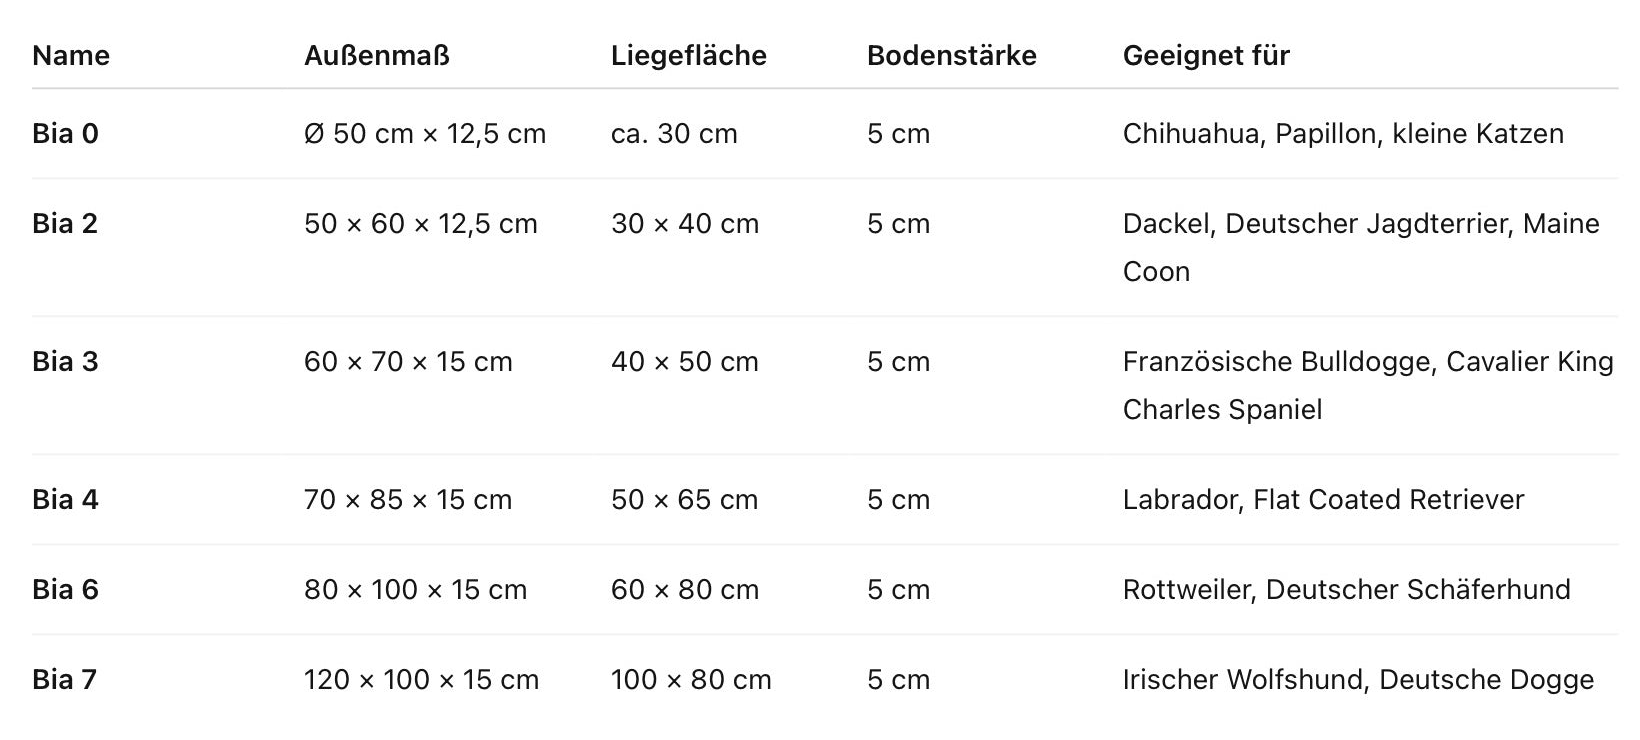The image size is (1640, 740).
Task: Select the Bia 3 row name
Action: point(65,361)
